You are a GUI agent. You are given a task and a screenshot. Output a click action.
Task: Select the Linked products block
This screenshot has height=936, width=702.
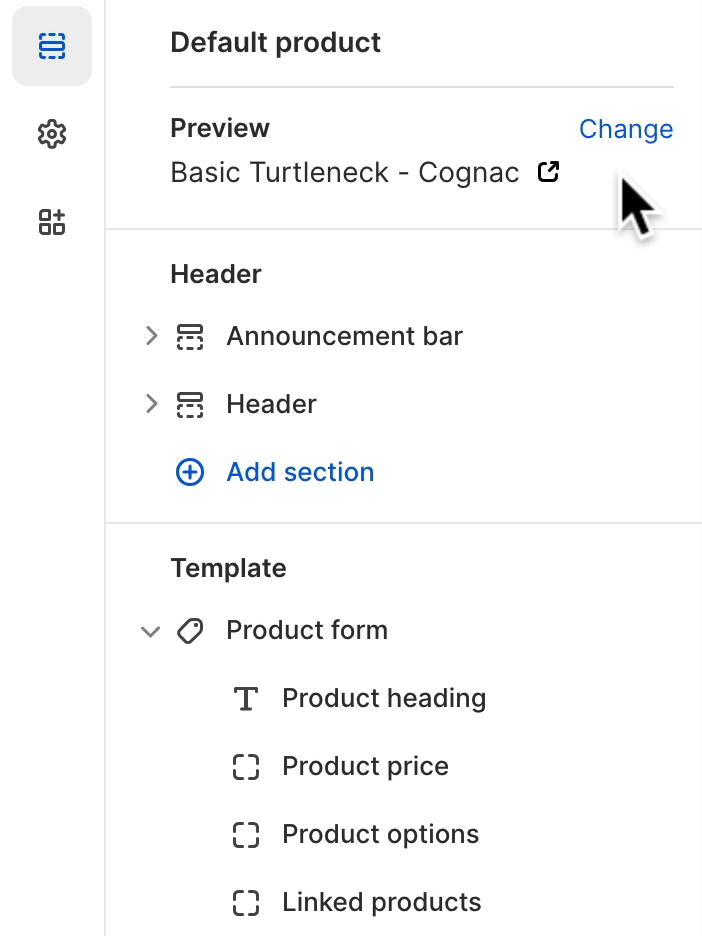pos(381,902)
